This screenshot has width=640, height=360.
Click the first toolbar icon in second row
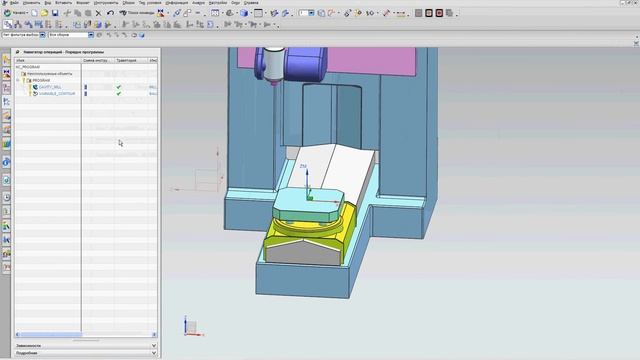[8, 24]
